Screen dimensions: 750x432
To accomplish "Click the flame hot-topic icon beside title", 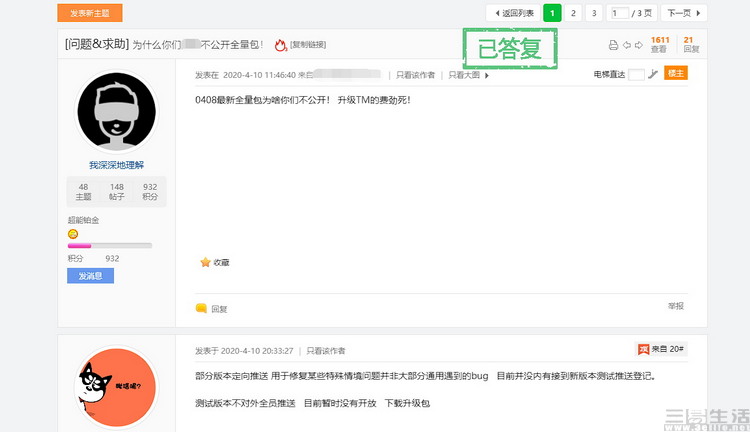I will 280,45.
